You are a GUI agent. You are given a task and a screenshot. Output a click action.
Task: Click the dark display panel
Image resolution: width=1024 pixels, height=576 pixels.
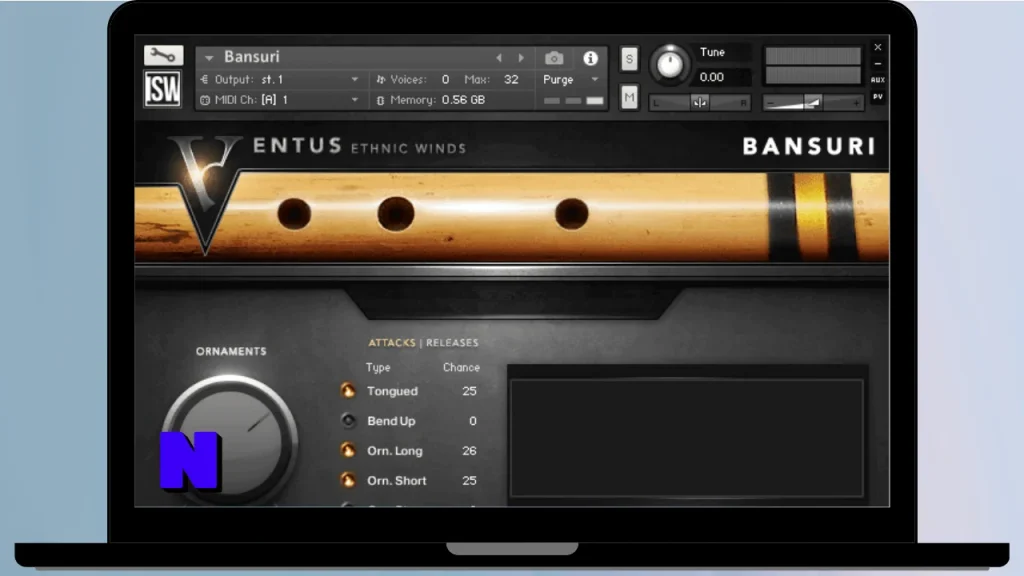coord(686,438)
